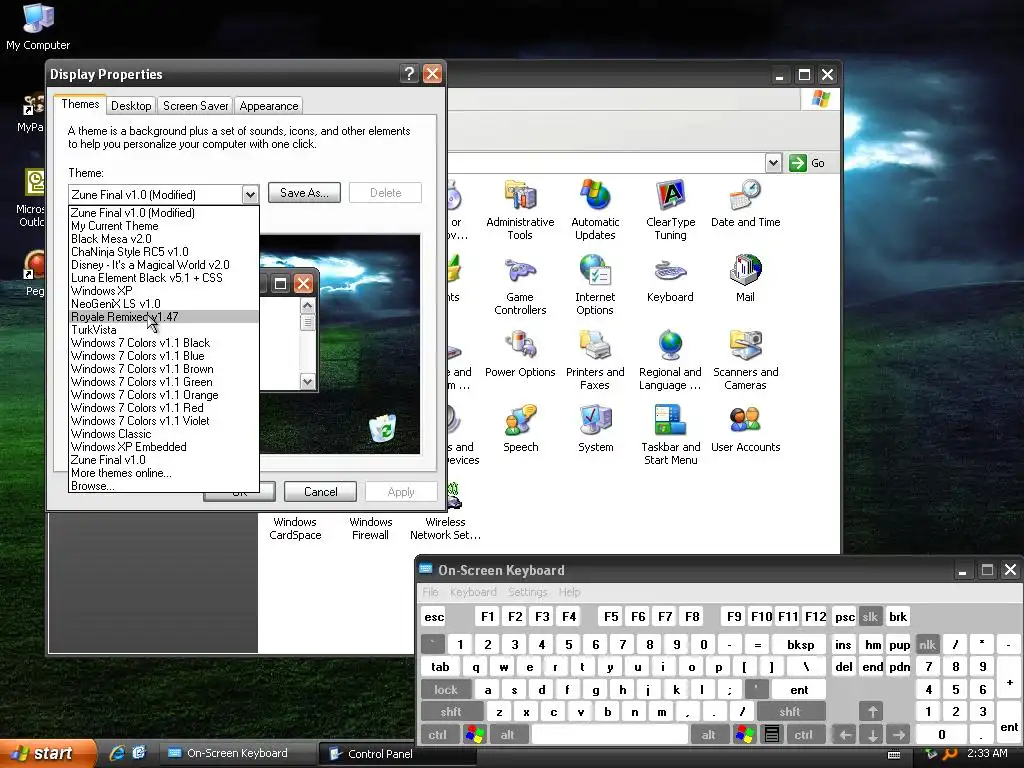
Task: Pick Windows 7 Colors v1.1 Orange theme
Action: (x=163, y=395)
